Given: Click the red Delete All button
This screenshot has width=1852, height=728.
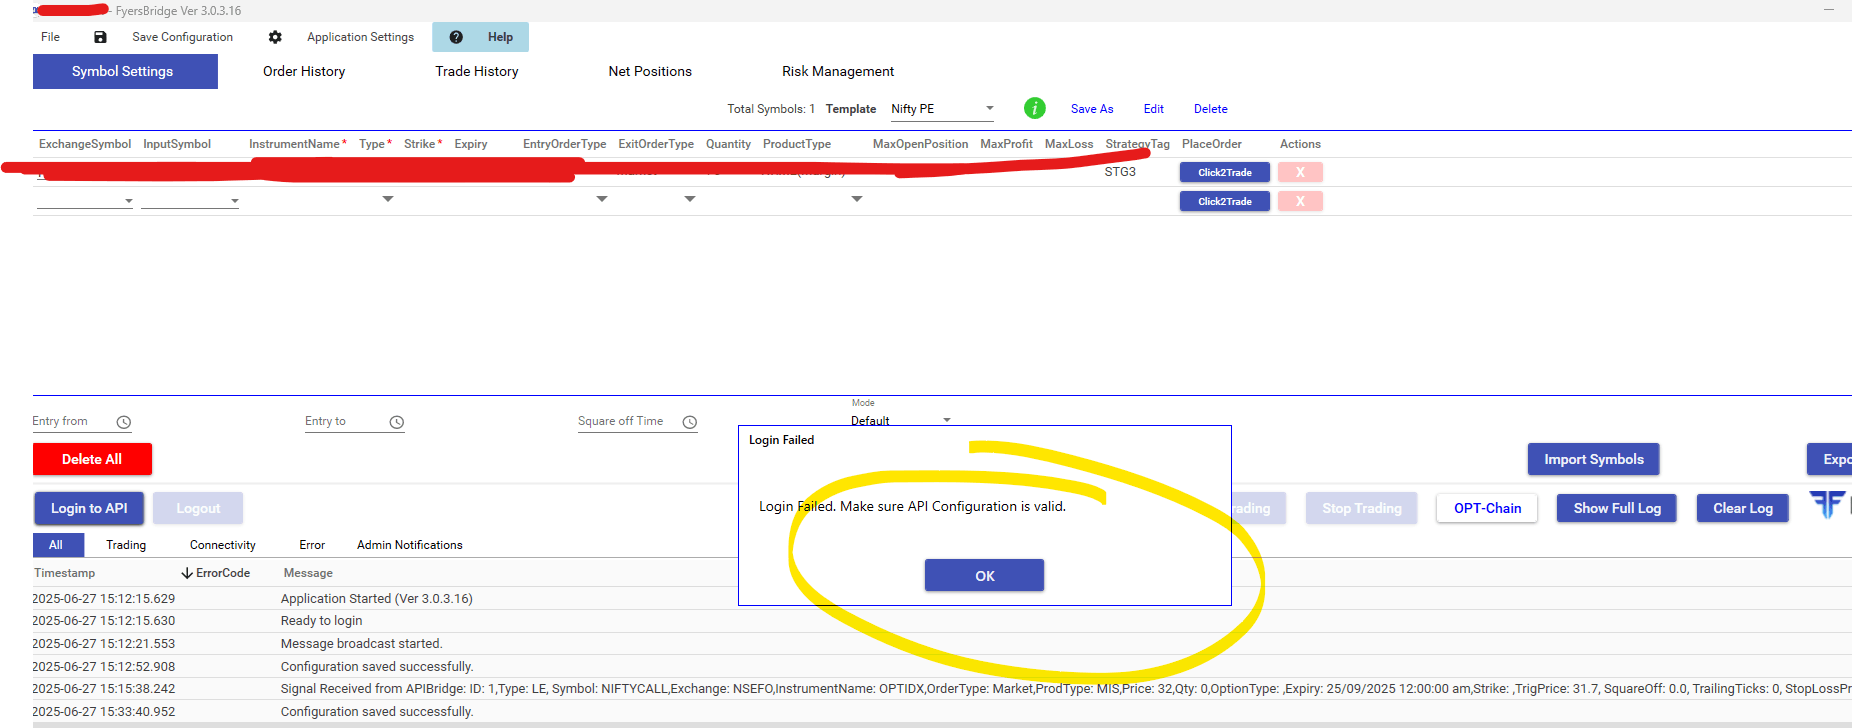Looking at the screenshot, I should 92,459.
